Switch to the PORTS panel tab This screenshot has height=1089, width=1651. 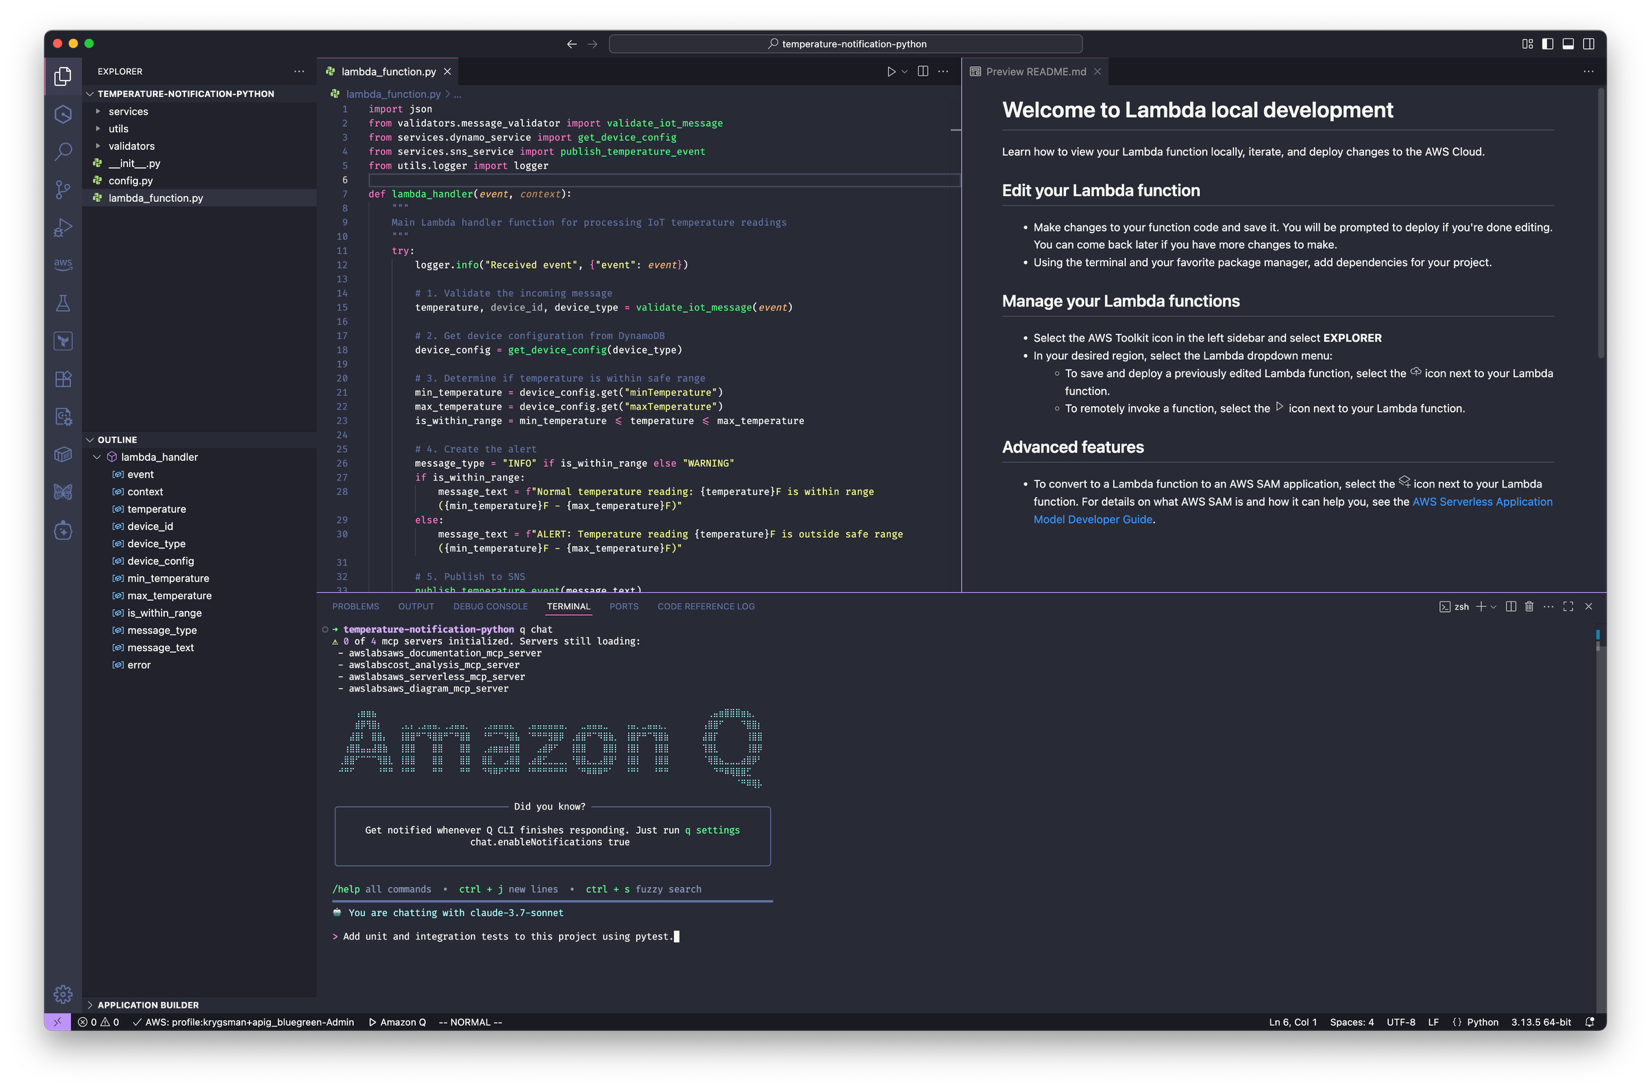tap(624, 607)
